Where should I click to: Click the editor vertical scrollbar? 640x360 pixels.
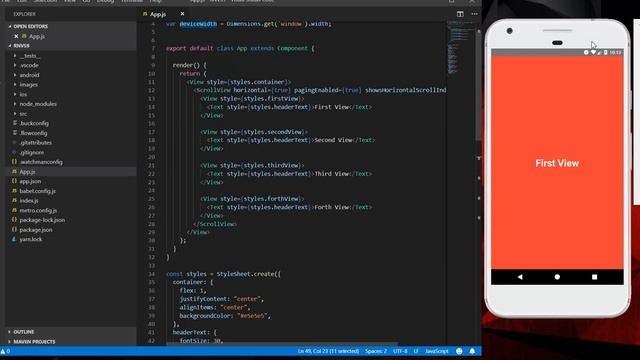pyautogui.click(x=479, y=86)
